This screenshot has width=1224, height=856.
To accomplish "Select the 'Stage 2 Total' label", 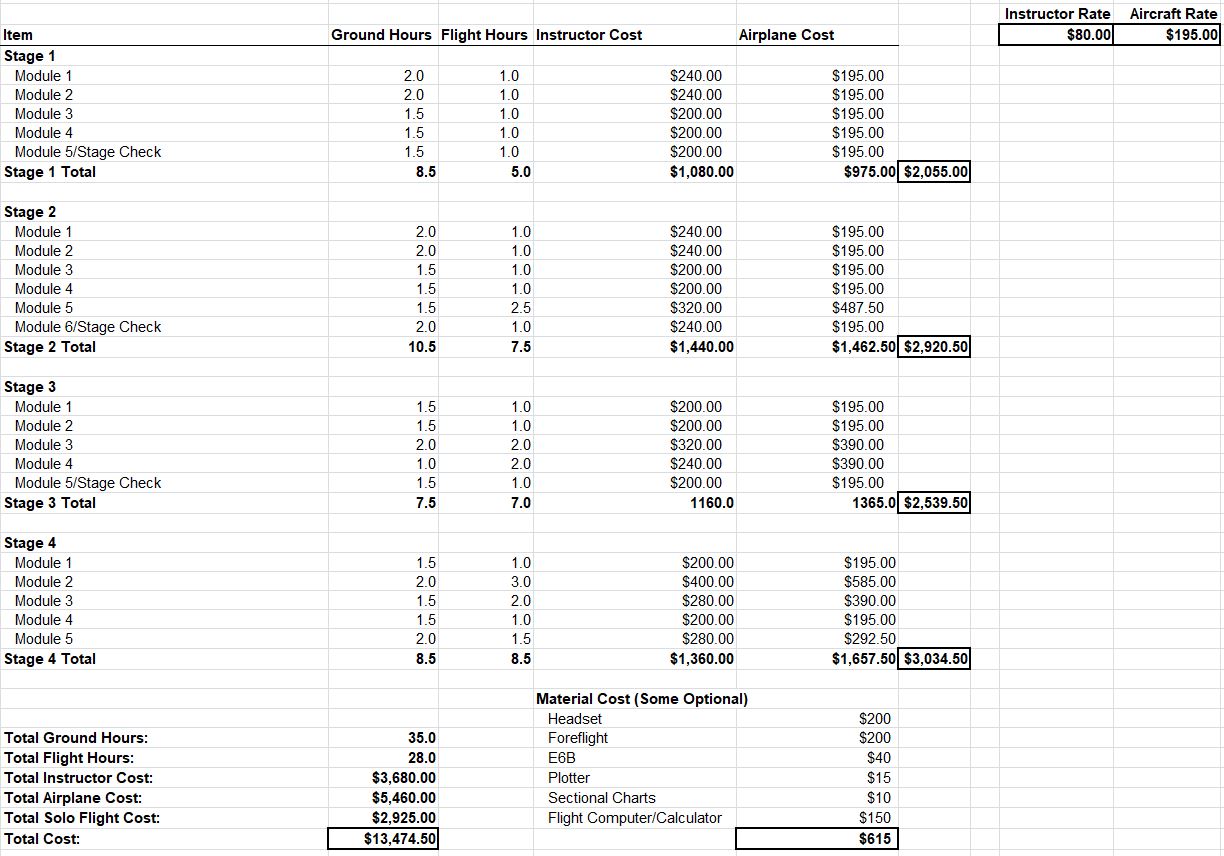I will pos(50,347).
